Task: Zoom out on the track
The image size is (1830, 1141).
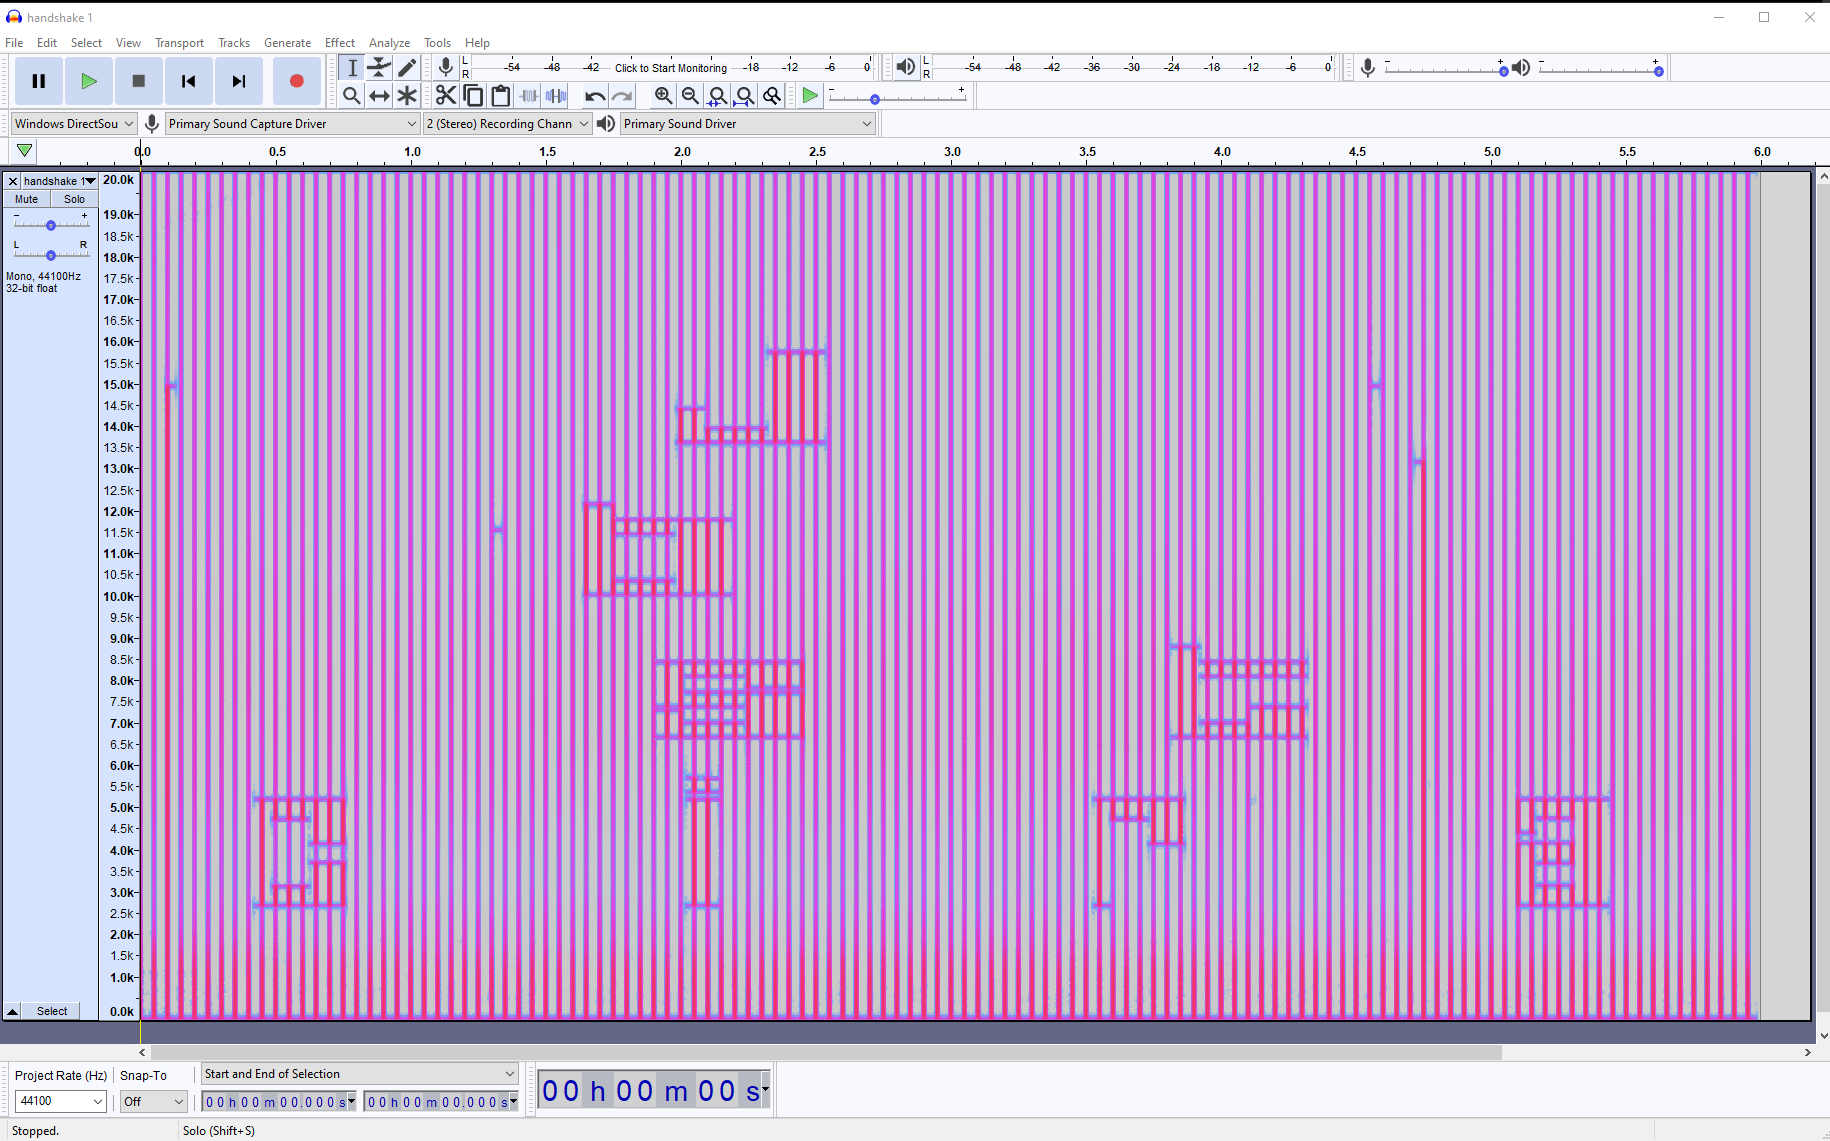Action: [x=690, y=95]
